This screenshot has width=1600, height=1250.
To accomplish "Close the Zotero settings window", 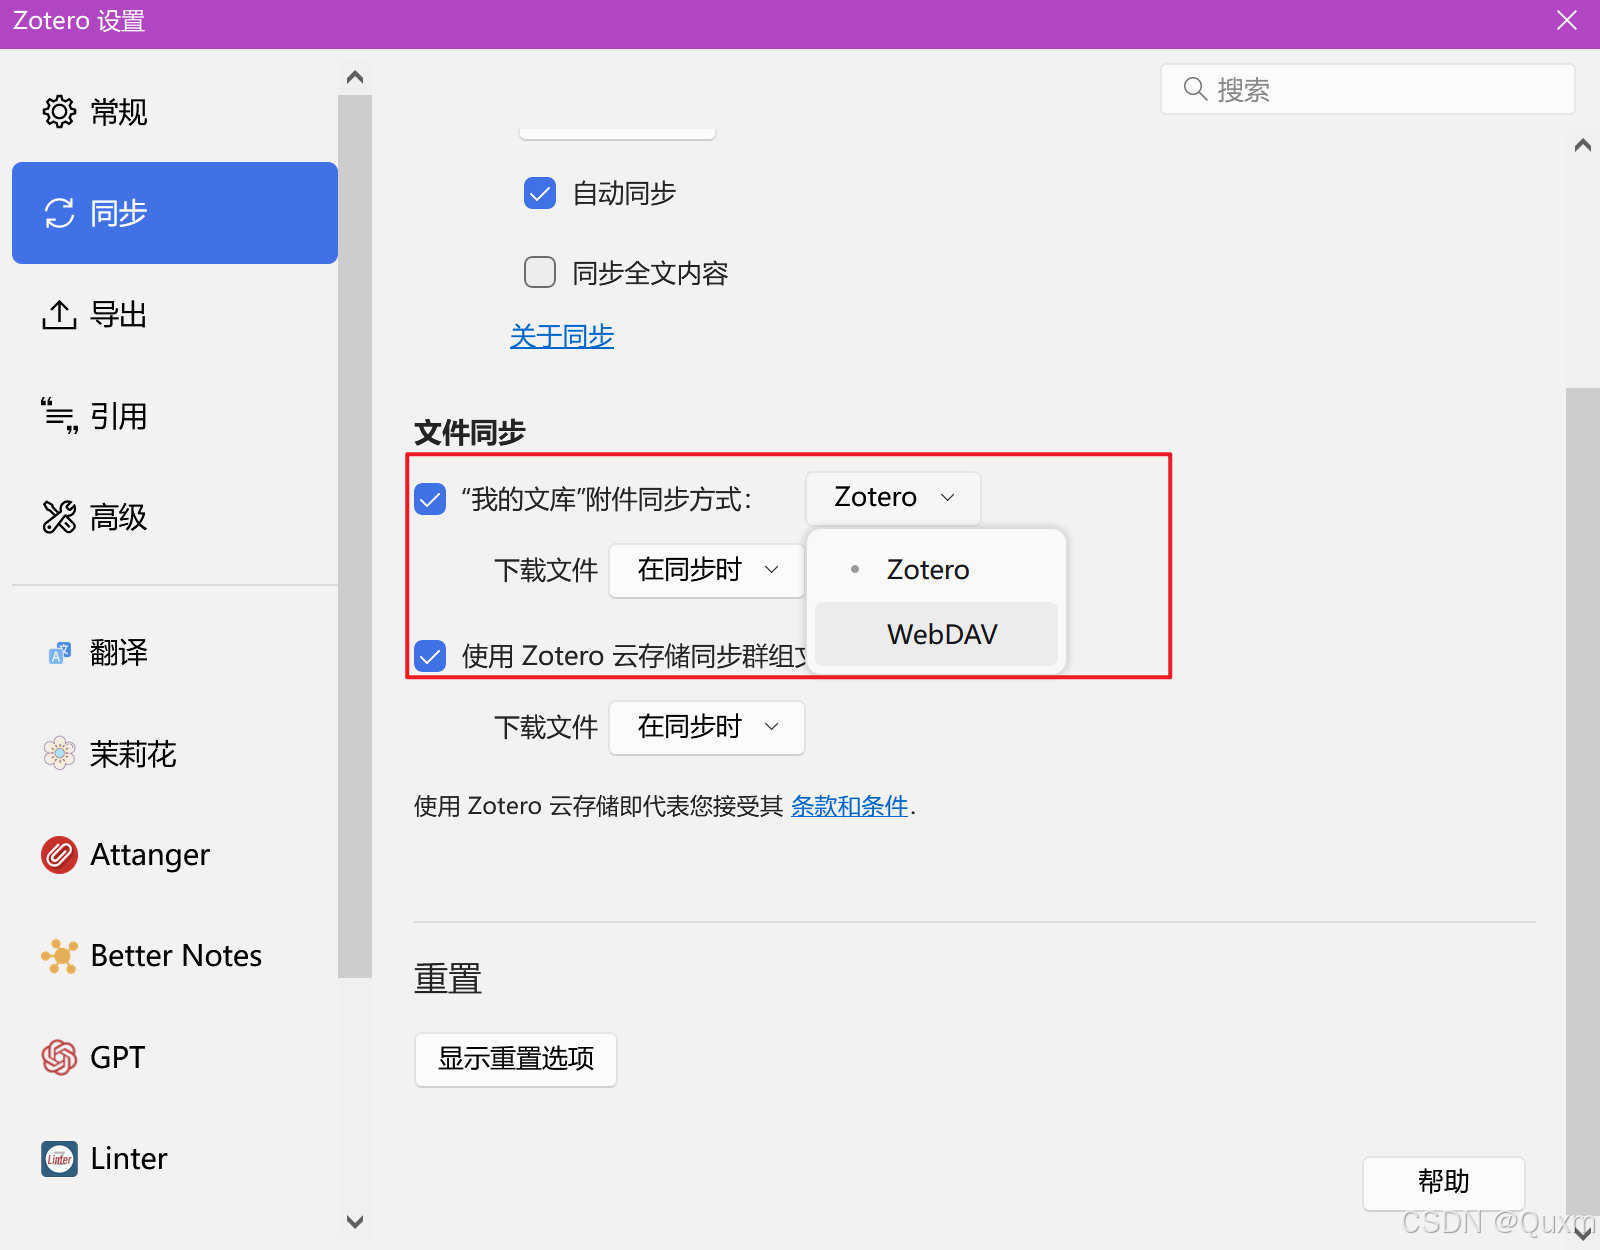I will [1567, 21].
